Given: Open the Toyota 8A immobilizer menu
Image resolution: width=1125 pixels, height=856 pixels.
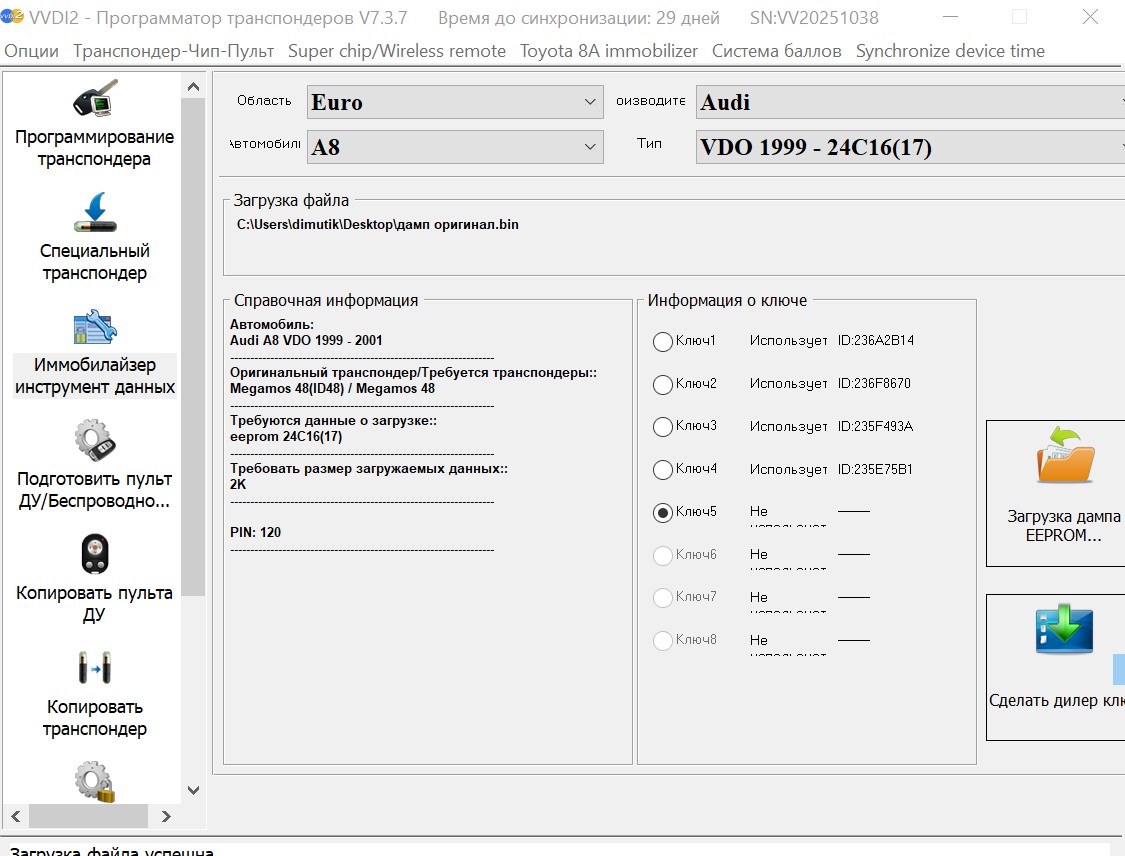Looking at the screenshot, I should (x=607, y=51).
